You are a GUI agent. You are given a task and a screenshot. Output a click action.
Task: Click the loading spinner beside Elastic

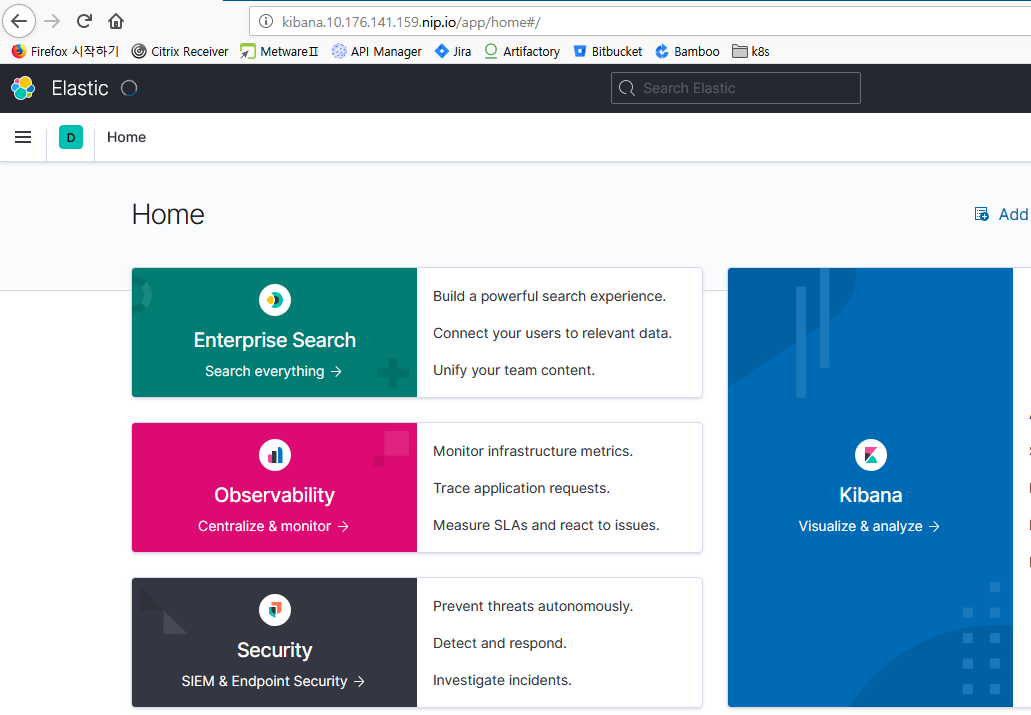click(129, 88)
